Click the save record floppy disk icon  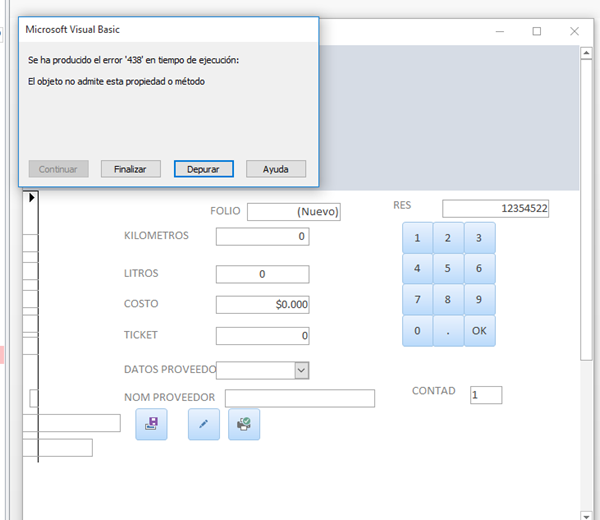tap(151, 424)
